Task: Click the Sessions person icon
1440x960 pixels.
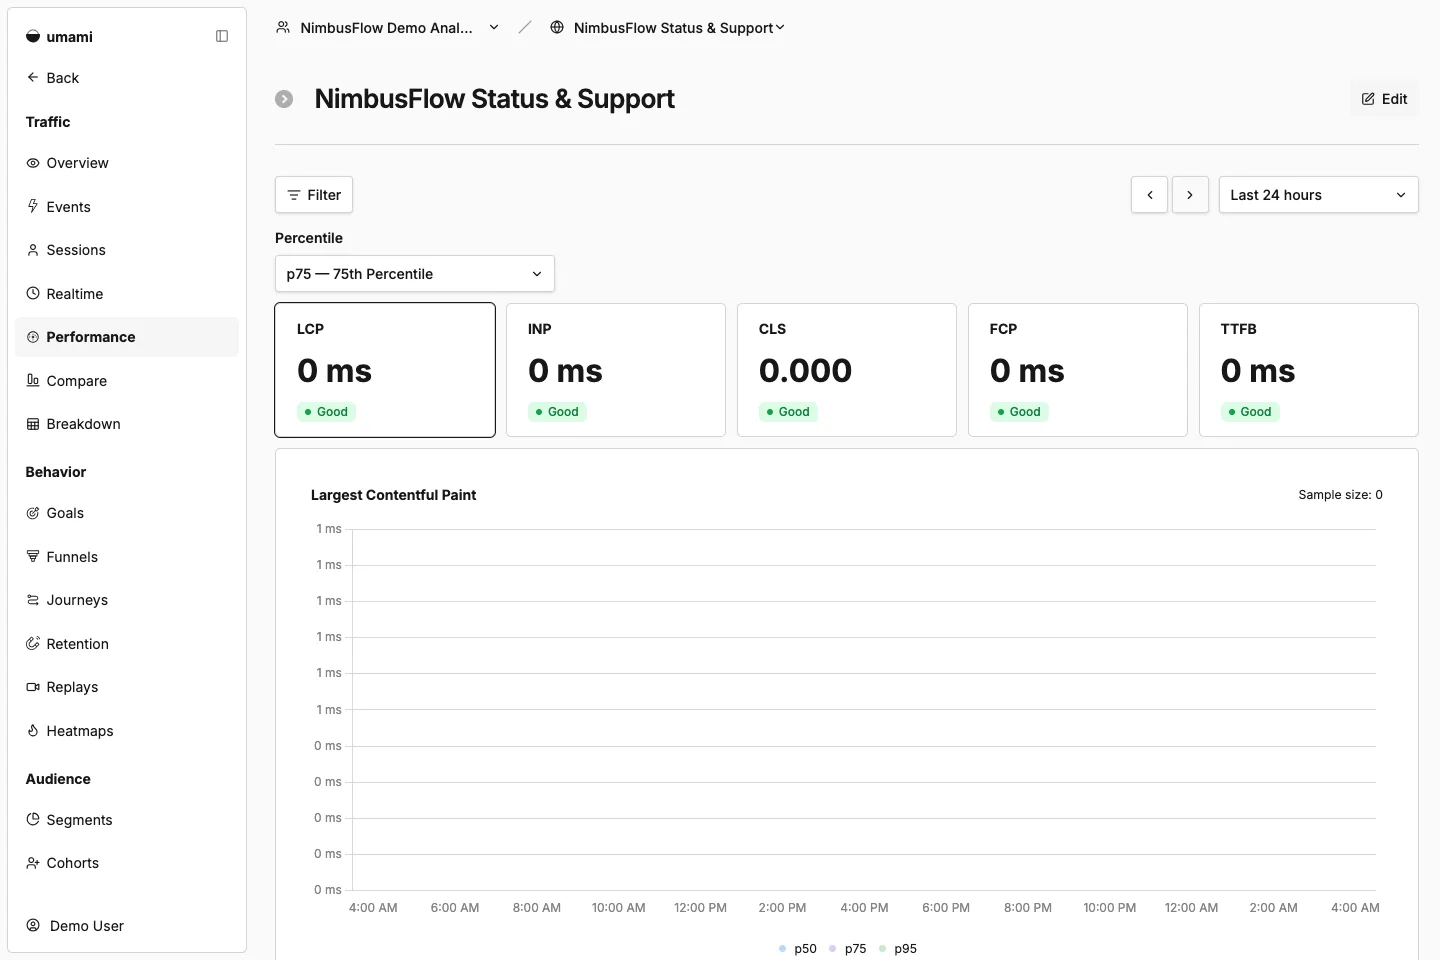Action: pyautogui.click(x=33, y=250)
